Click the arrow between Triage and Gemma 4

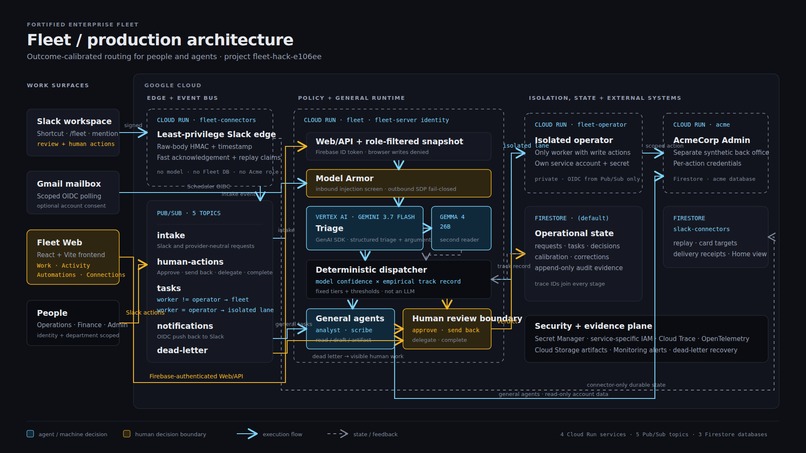[427, 228]
